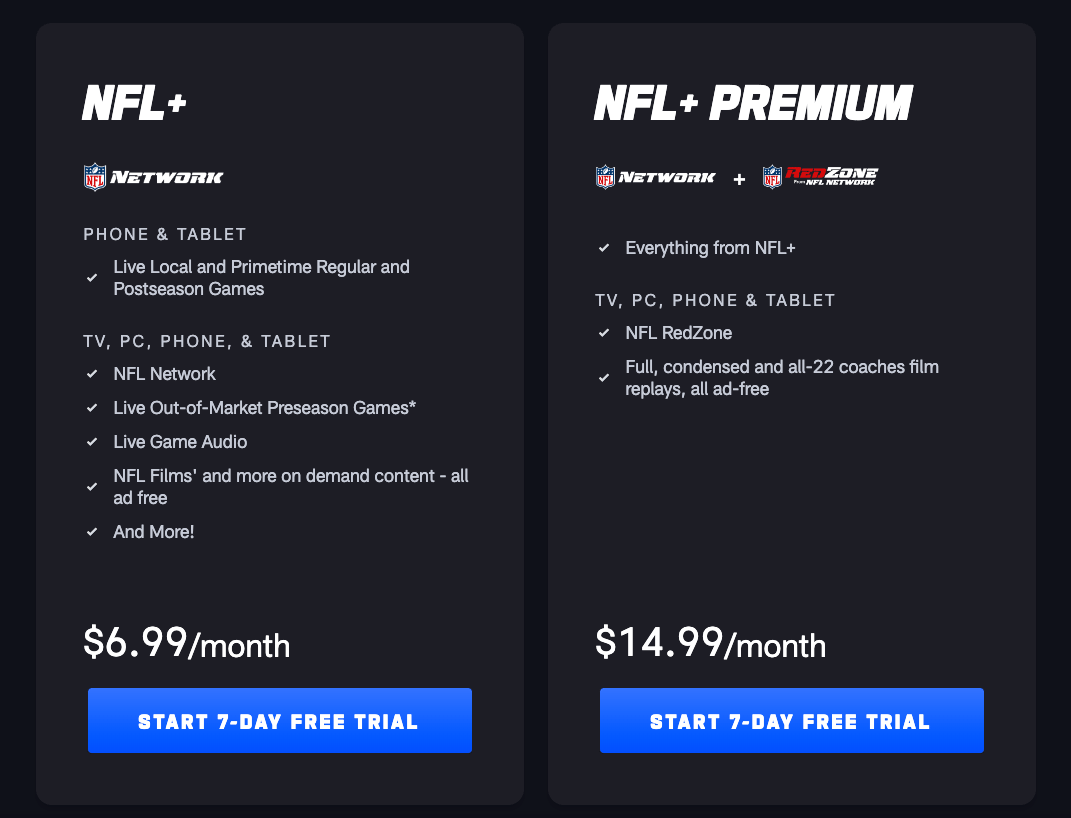Click Live Local and Primetime games text
Image resolution: width=1071 pixels, height=818 pixels.
click(262, 278)
